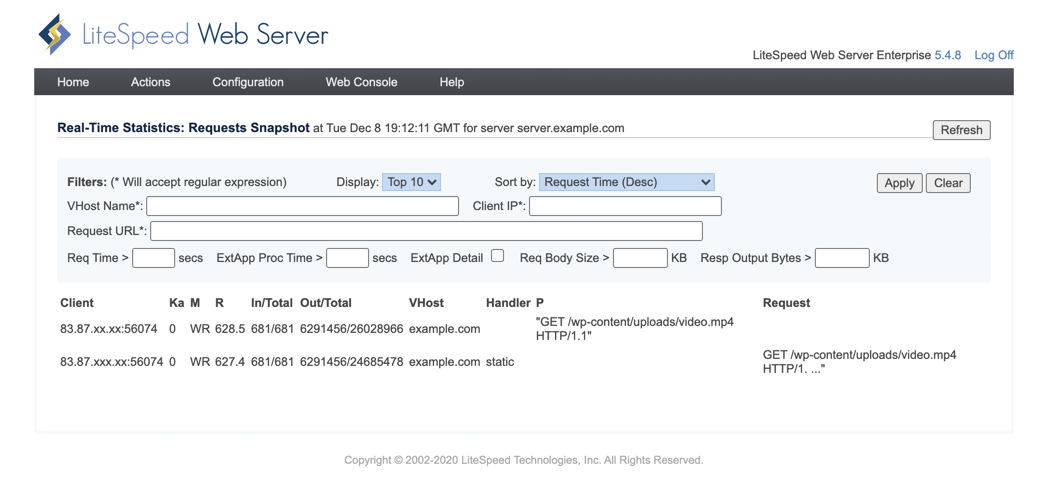Click the Request URL text field
This screenshot has width=1059, height=479.
[426, 231]
